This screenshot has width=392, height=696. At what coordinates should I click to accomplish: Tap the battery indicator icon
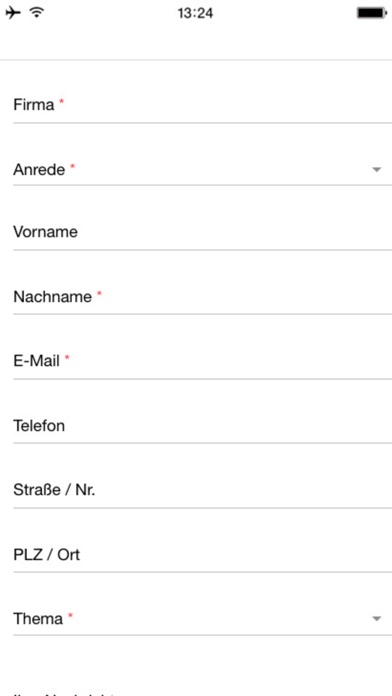click(x=372, y=13)
